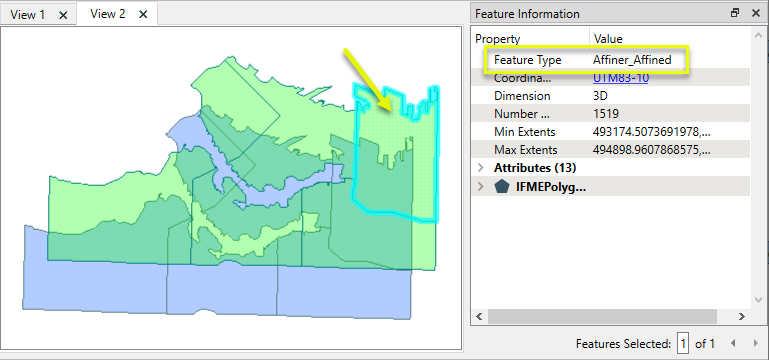Open the UTM83-10 coordinate system link

(x=620, y=78)
